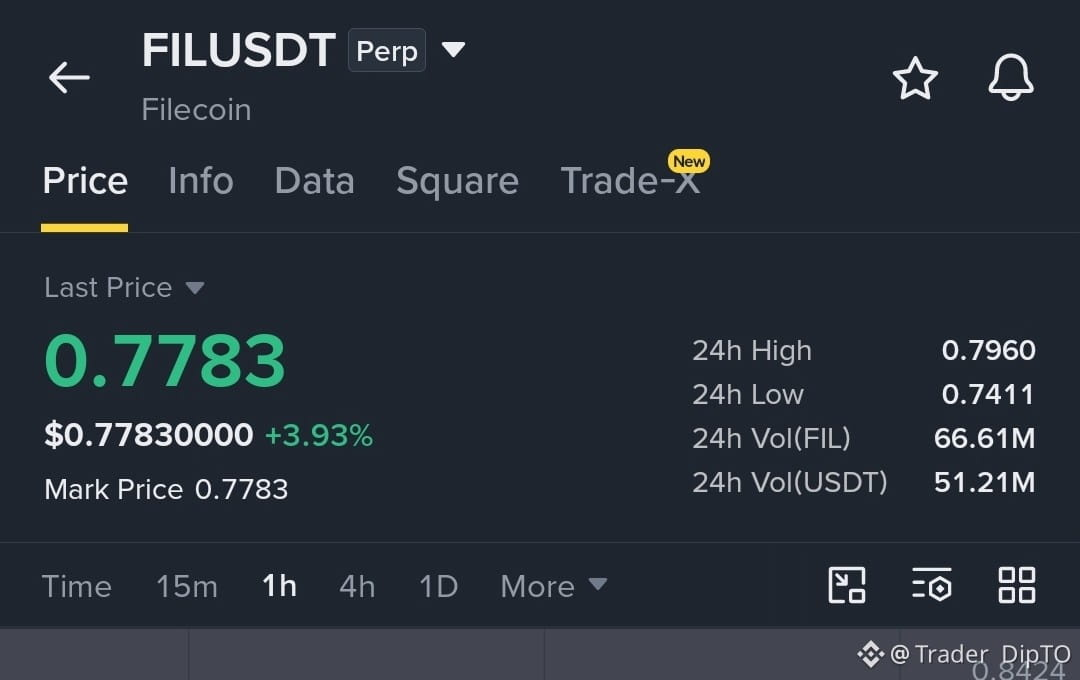Expand the More timeframes dropdown
The width and height of the screenshot is (1080, 680).
click(x=554, y=586)
